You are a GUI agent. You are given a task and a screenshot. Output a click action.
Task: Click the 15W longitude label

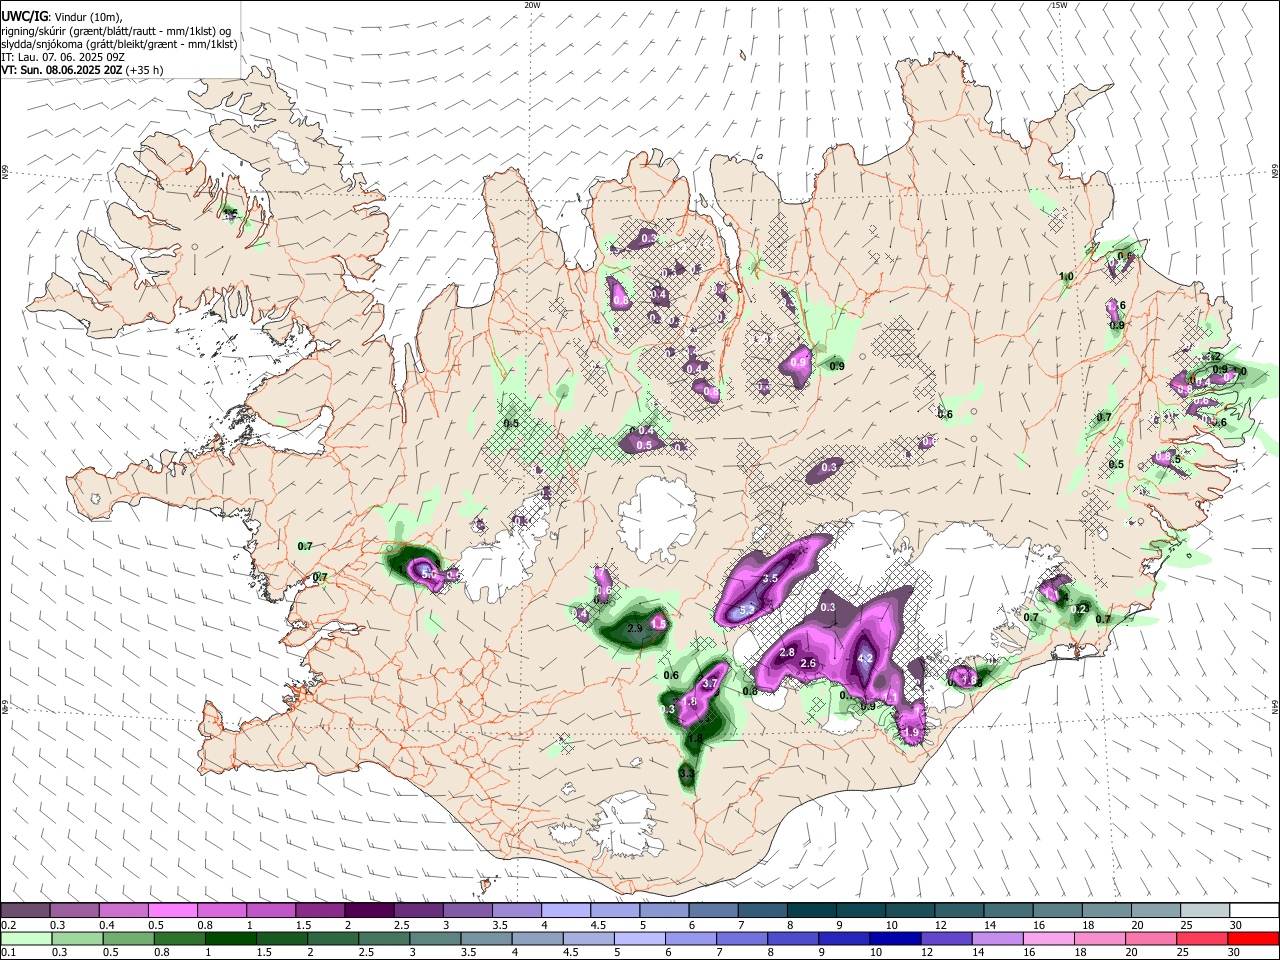click(x=1059, y=5)
